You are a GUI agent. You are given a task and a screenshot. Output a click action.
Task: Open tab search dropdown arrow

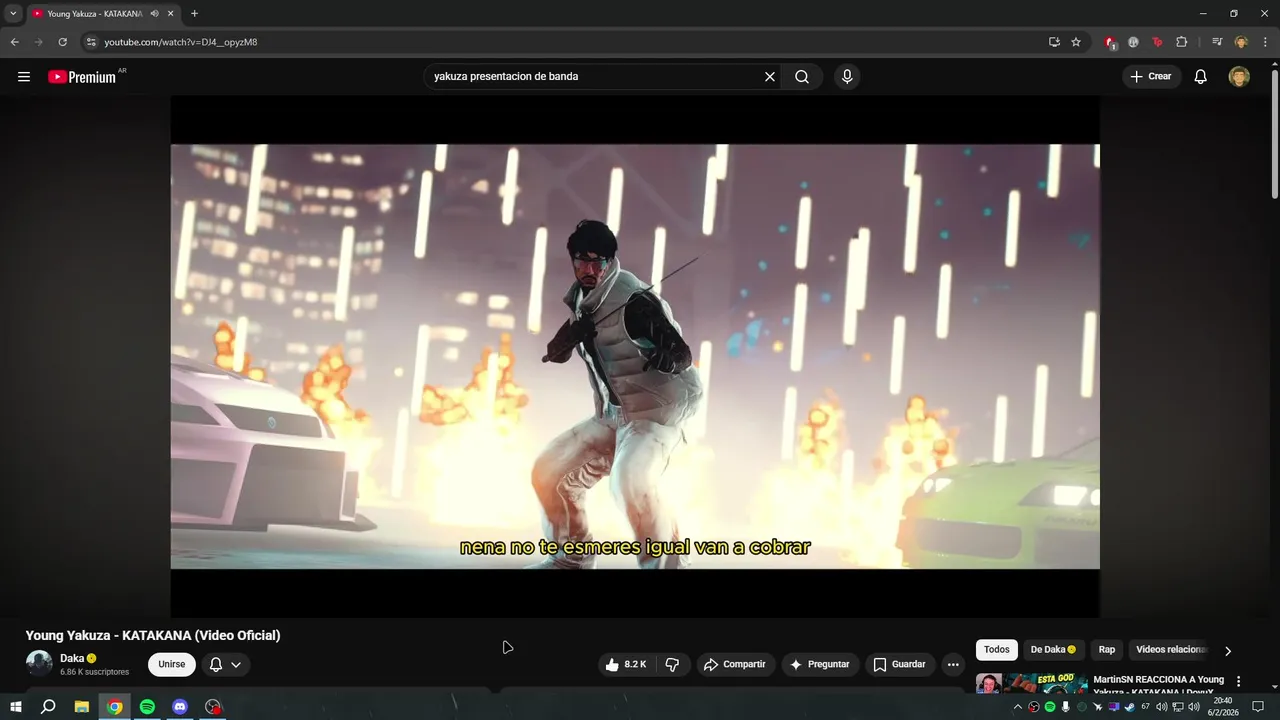13,14
